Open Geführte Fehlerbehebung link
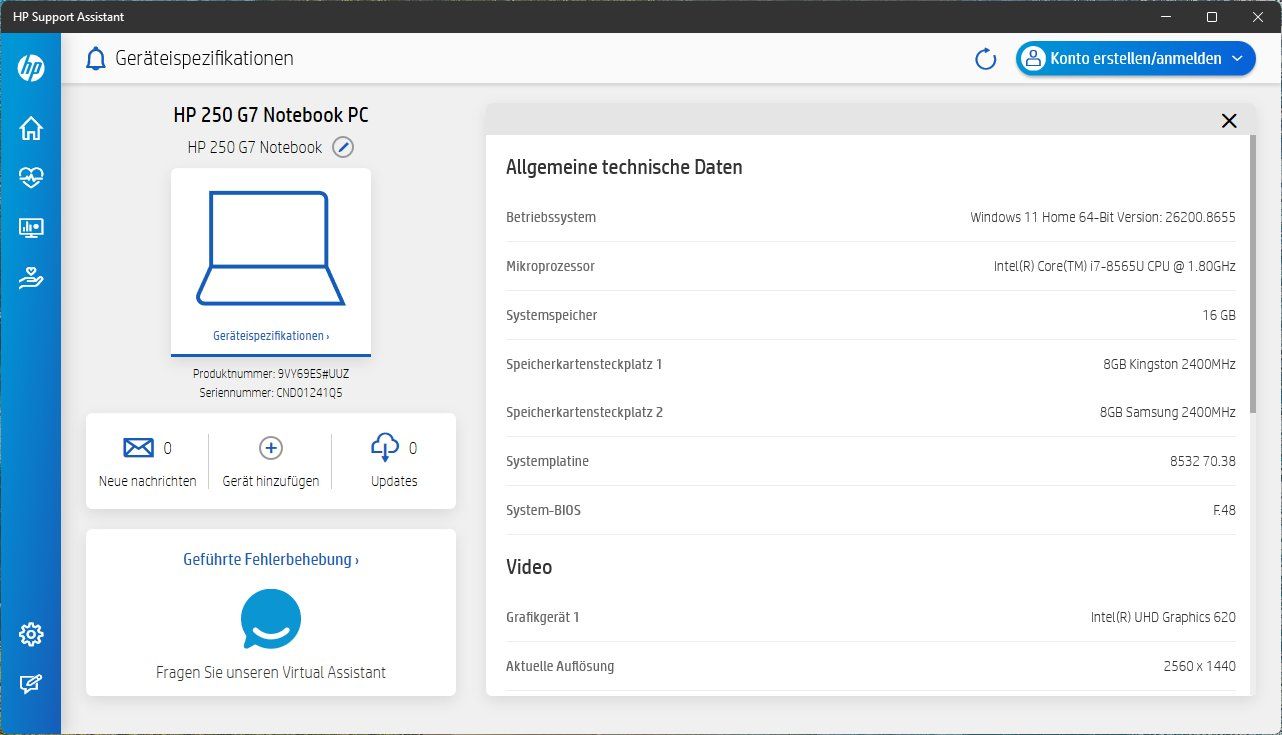Image resolution: width=1282 pixels, height=735 pixels. point(271,560)
